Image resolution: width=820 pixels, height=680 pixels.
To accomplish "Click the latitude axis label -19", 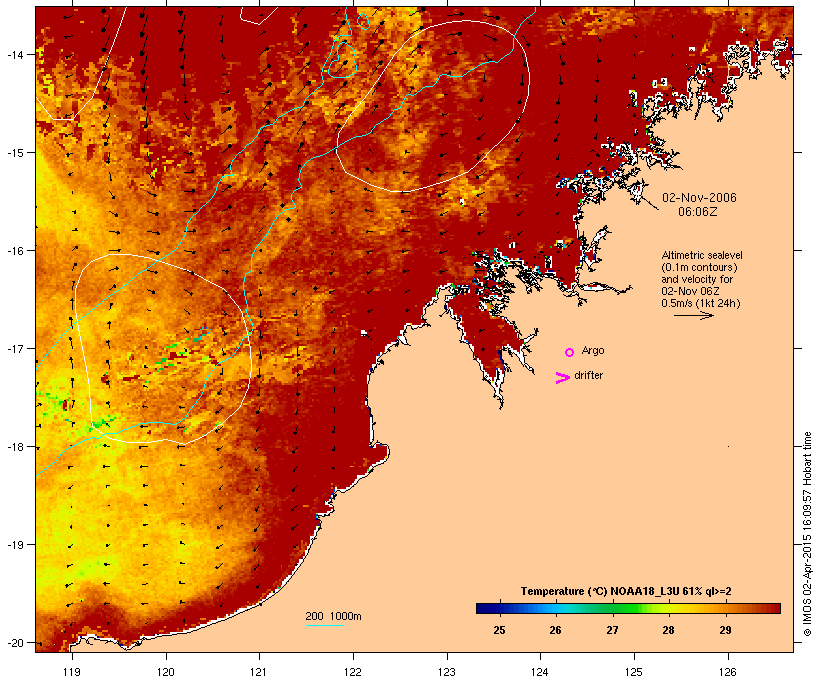I will (x=15, y=545).
